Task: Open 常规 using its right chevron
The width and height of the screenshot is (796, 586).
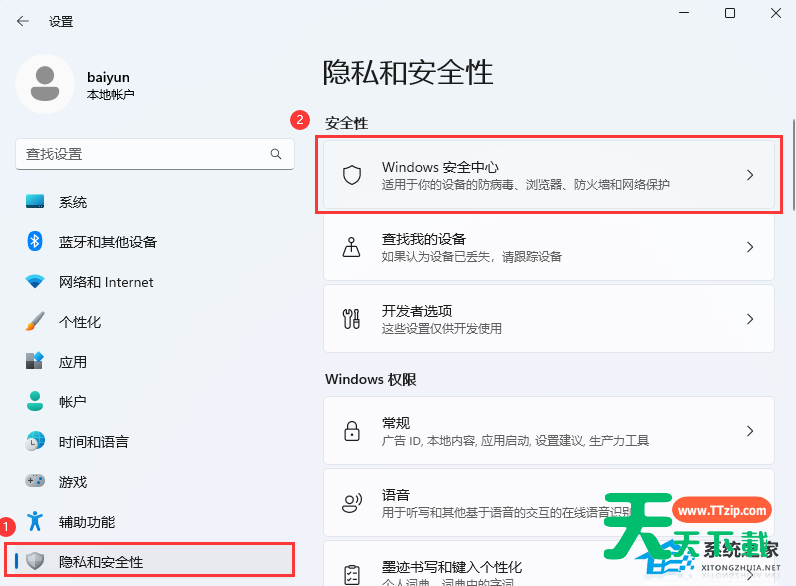Action: pyautogui.click(x=750, y=431)
